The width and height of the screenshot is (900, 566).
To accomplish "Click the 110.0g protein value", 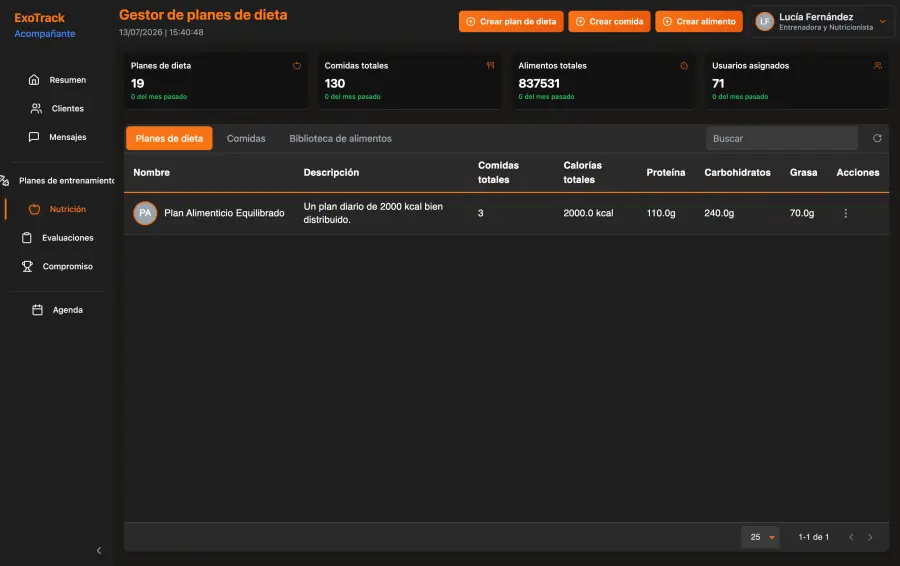I will [x=661, y=213].
